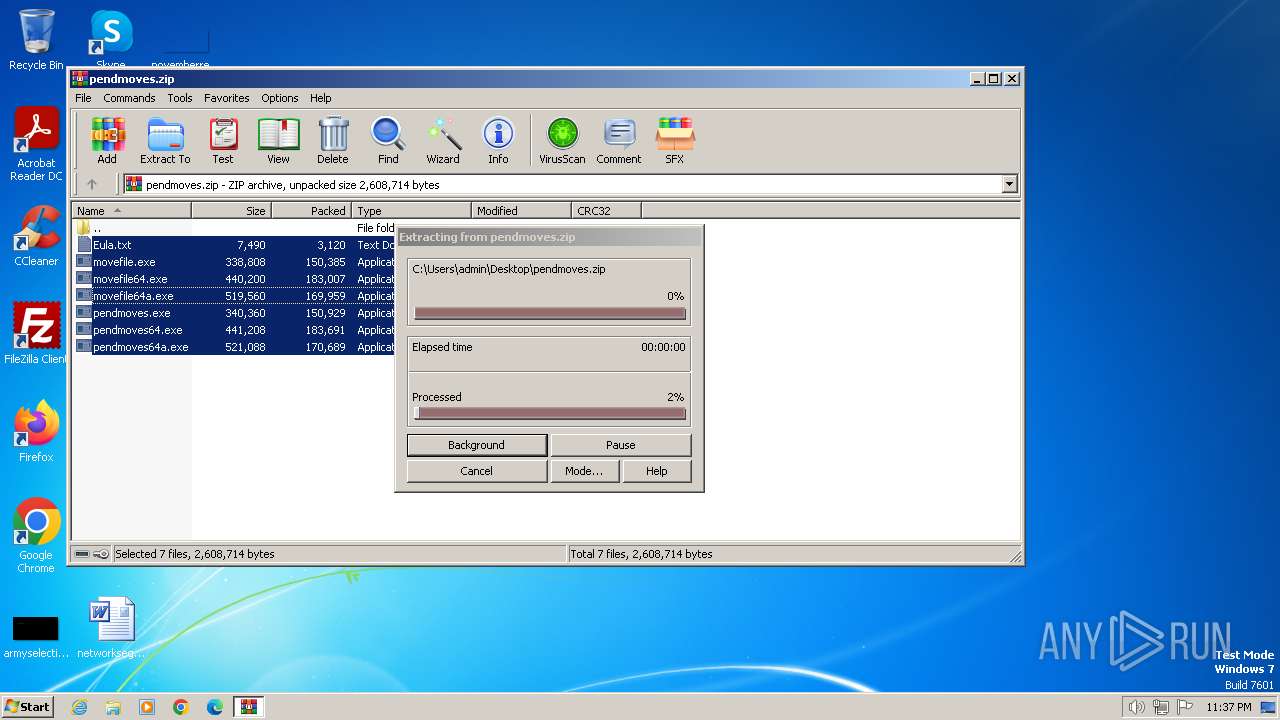Open the Tools menu

pos(180,98)
